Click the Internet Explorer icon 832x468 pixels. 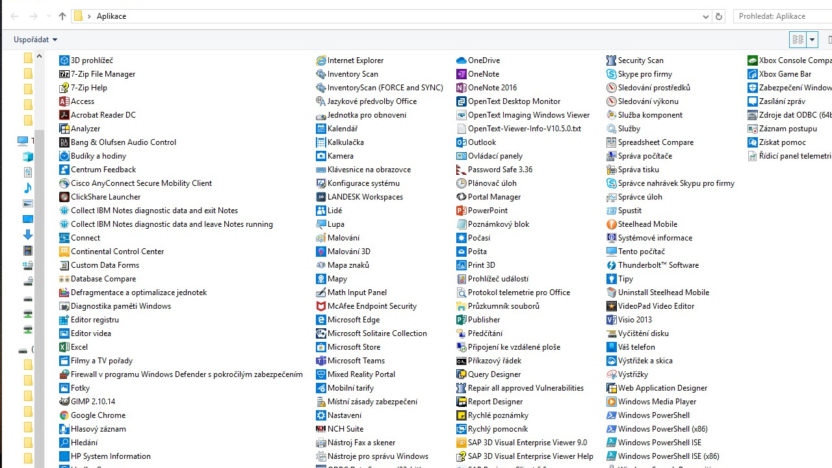(321, 60)
